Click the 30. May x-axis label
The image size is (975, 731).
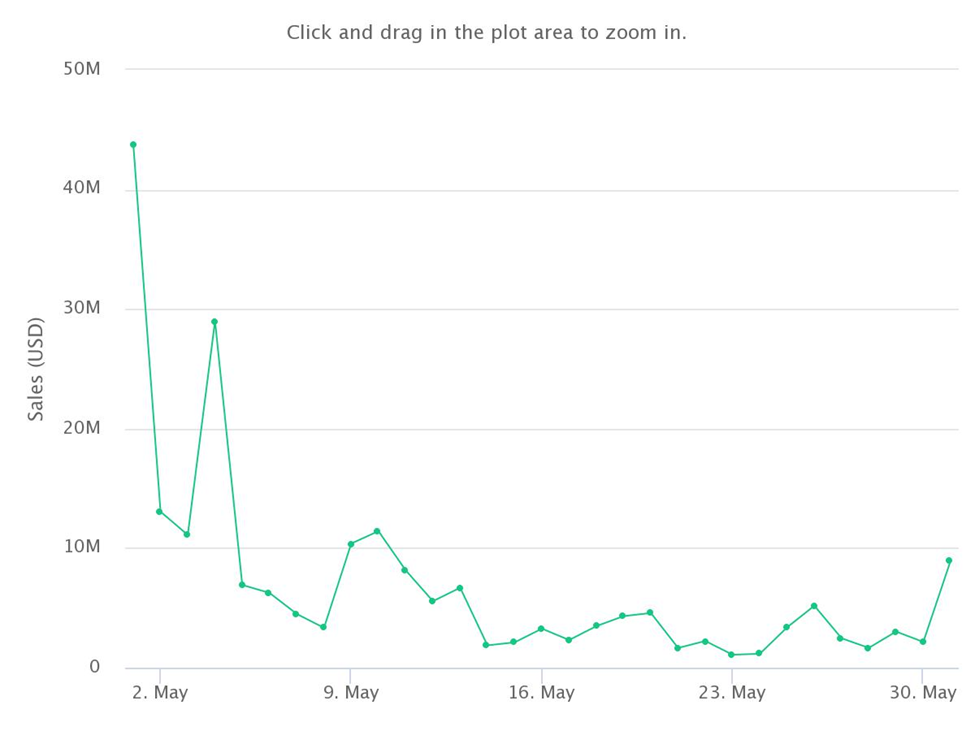coord(923,692)
